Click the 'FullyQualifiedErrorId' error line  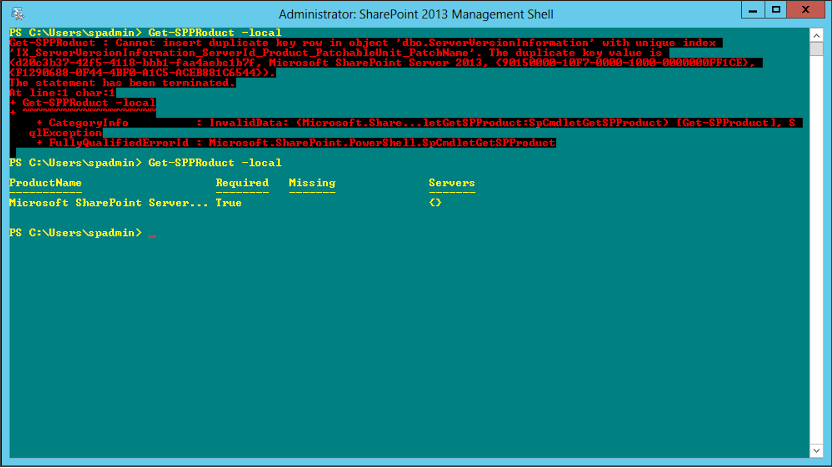pyautogui.click(x=296, y=143)
